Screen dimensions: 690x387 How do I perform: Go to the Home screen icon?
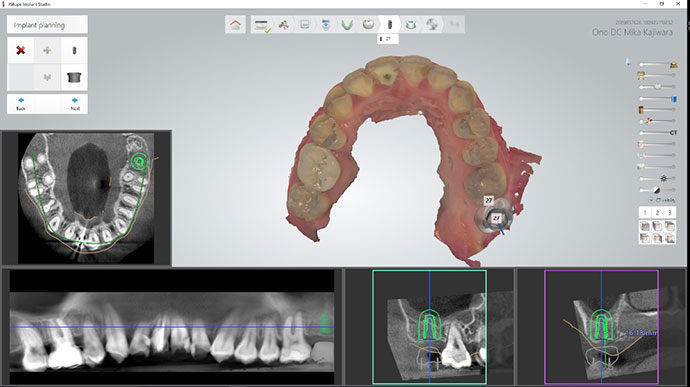(235, 25)
